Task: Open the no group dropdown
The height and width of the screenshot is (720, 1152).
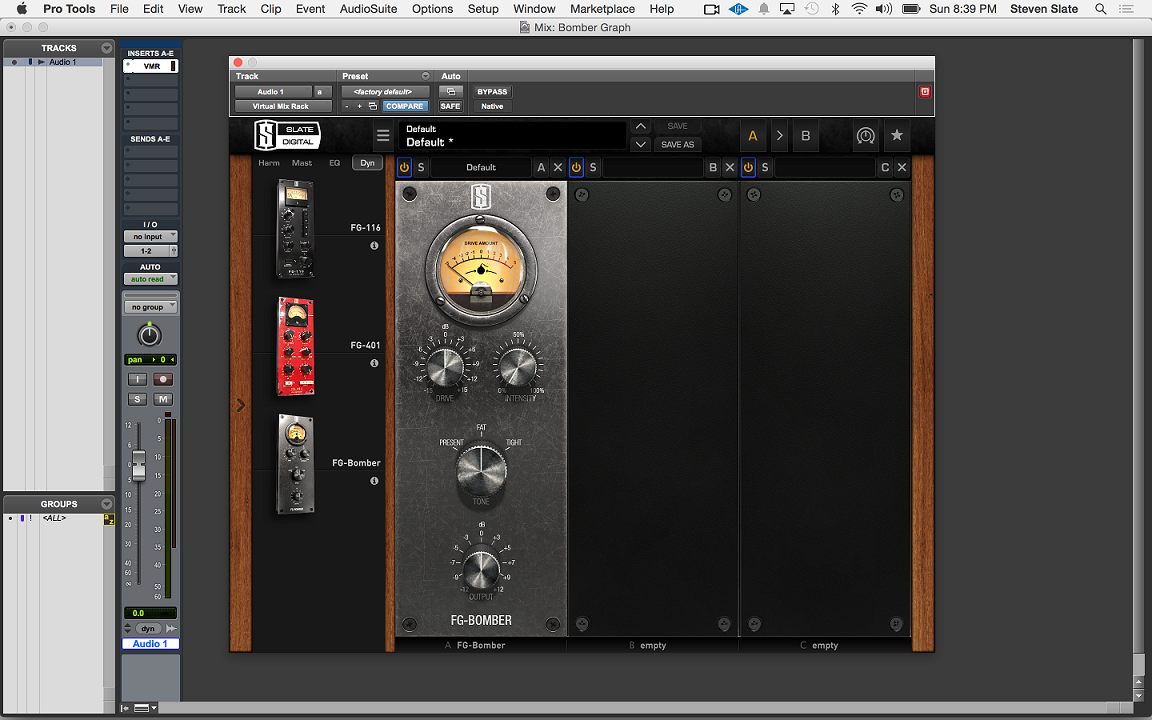Action: coord(150,307)
